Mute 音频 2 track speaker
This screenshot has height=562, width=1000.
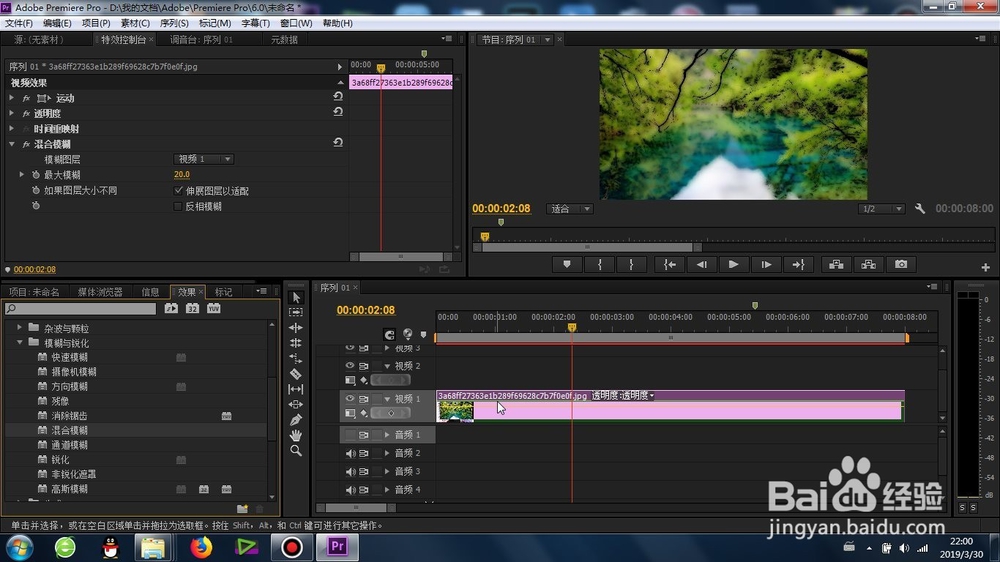tap(350, 454)
